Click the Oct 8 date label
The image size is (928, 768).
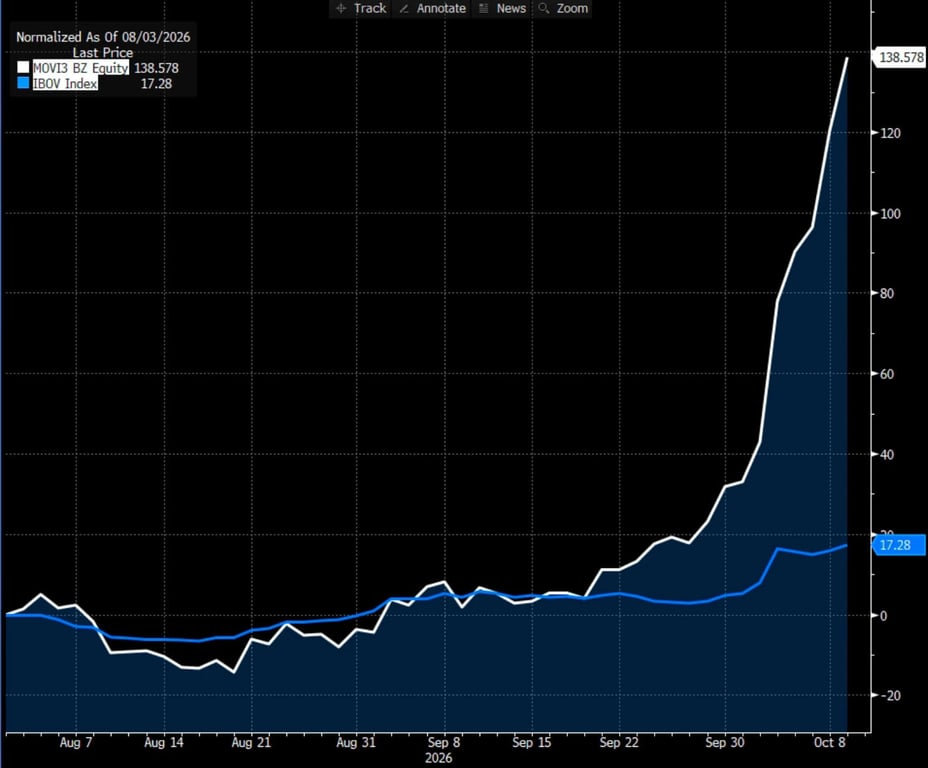point(830,743)
